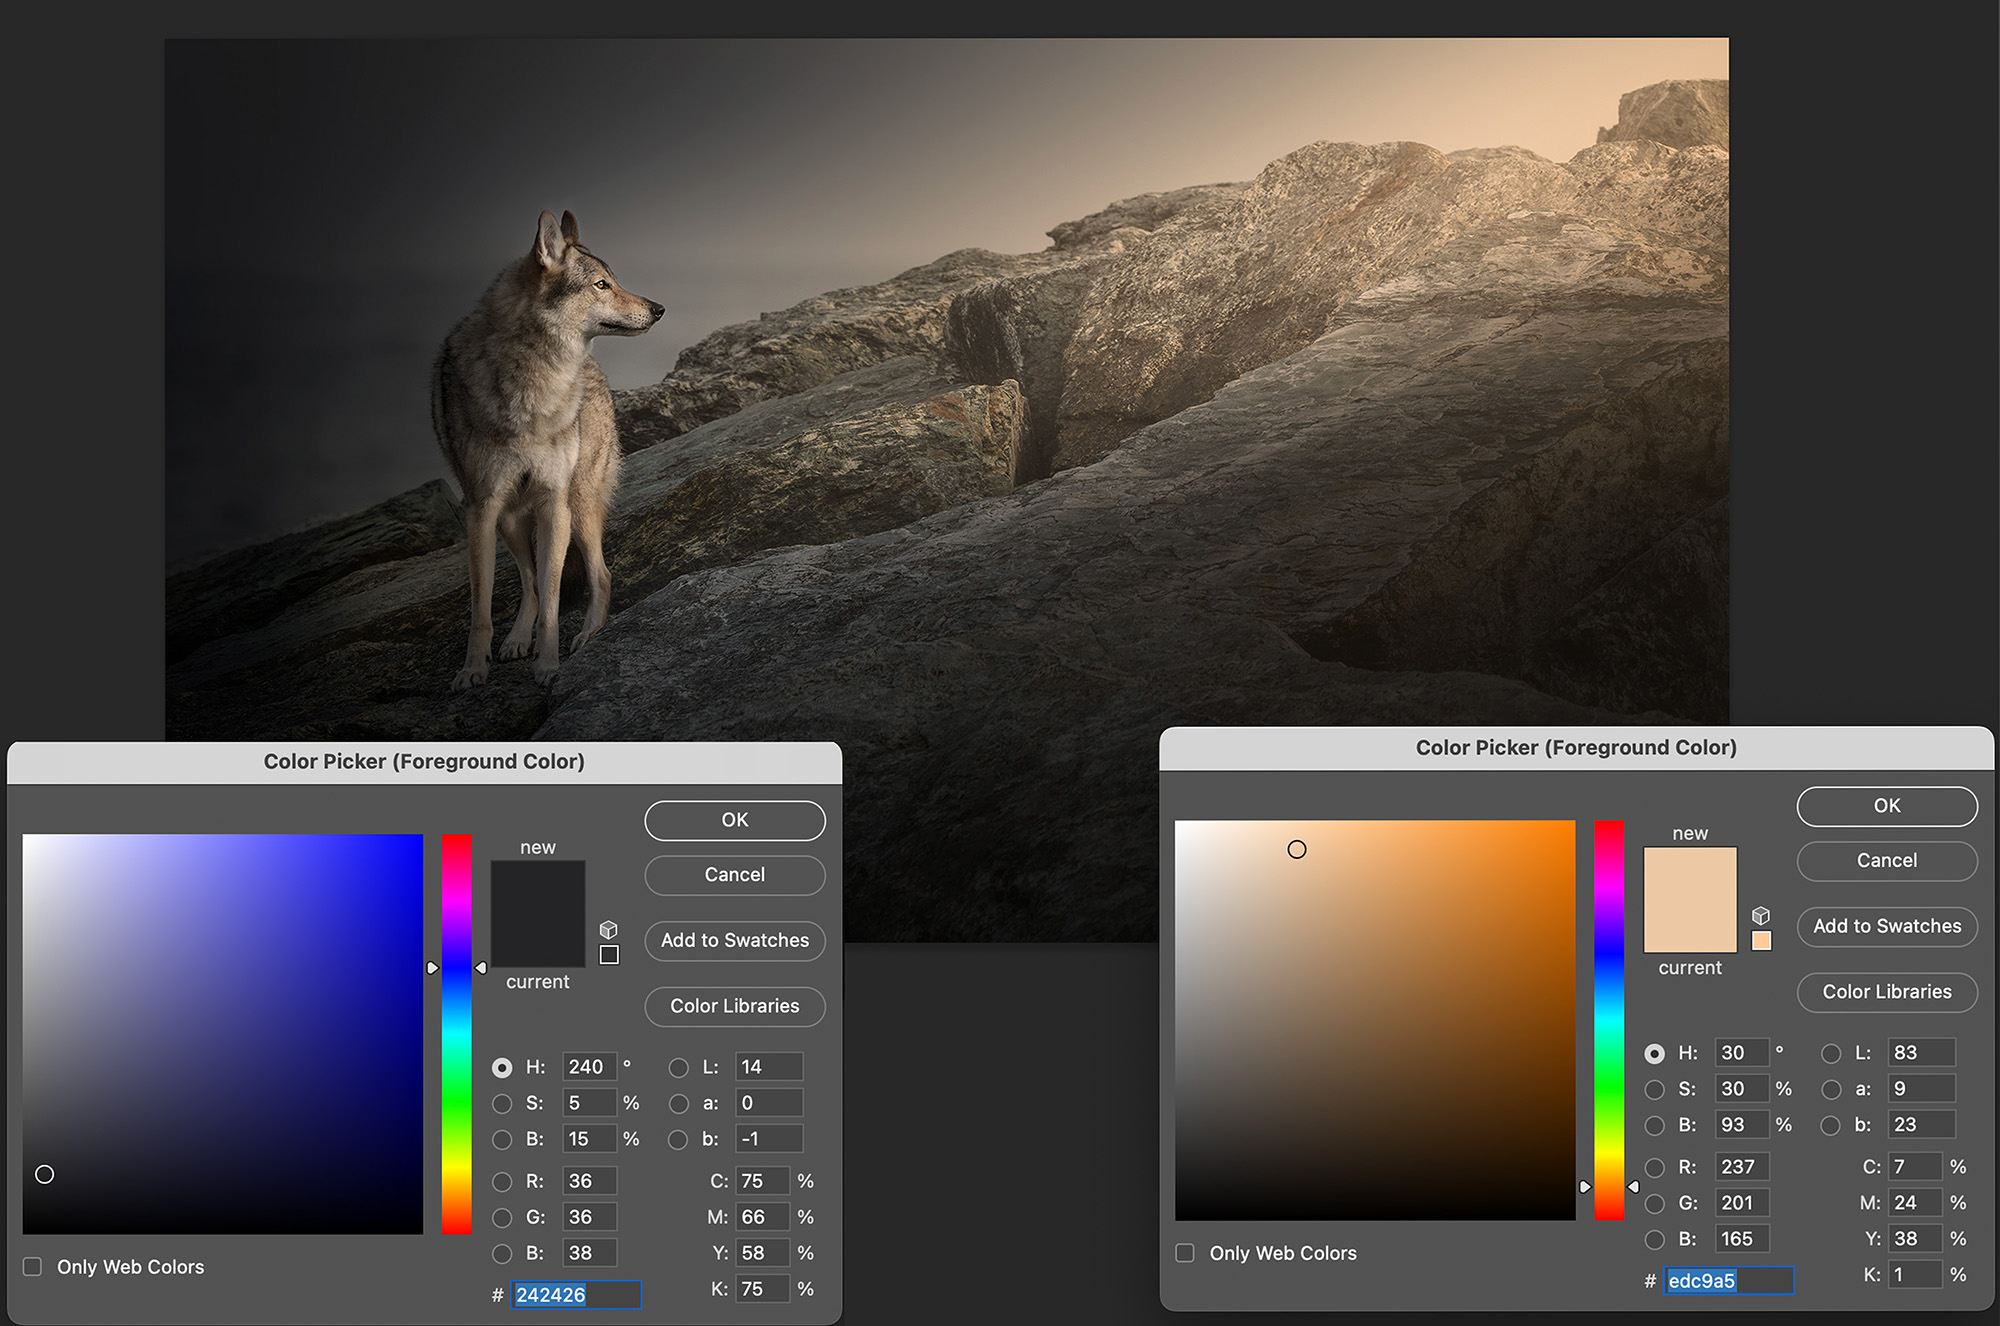Click the out-of-gamut cube icon in the right picker
Screen dimensions: 2000x1326
[x=1761, y=916]
